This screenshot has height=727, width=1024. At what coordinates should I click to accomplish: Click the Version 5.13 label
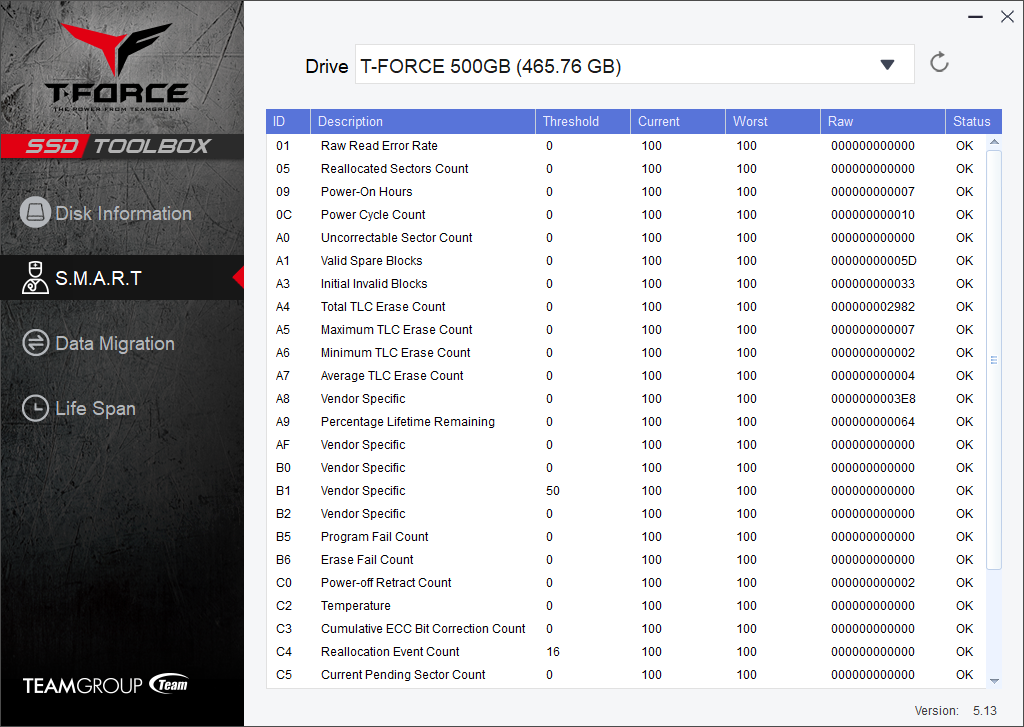[955, 711]
